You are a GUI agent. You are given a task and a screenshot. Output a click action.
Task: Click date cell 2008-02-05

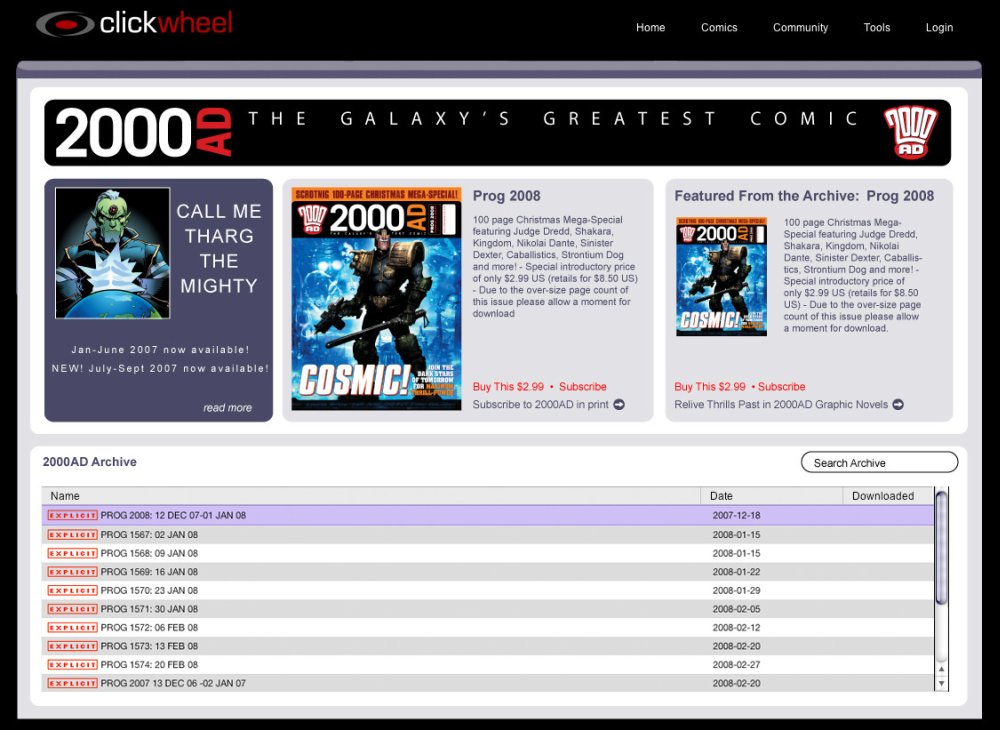pyautogui.click(x=737, y=609)
